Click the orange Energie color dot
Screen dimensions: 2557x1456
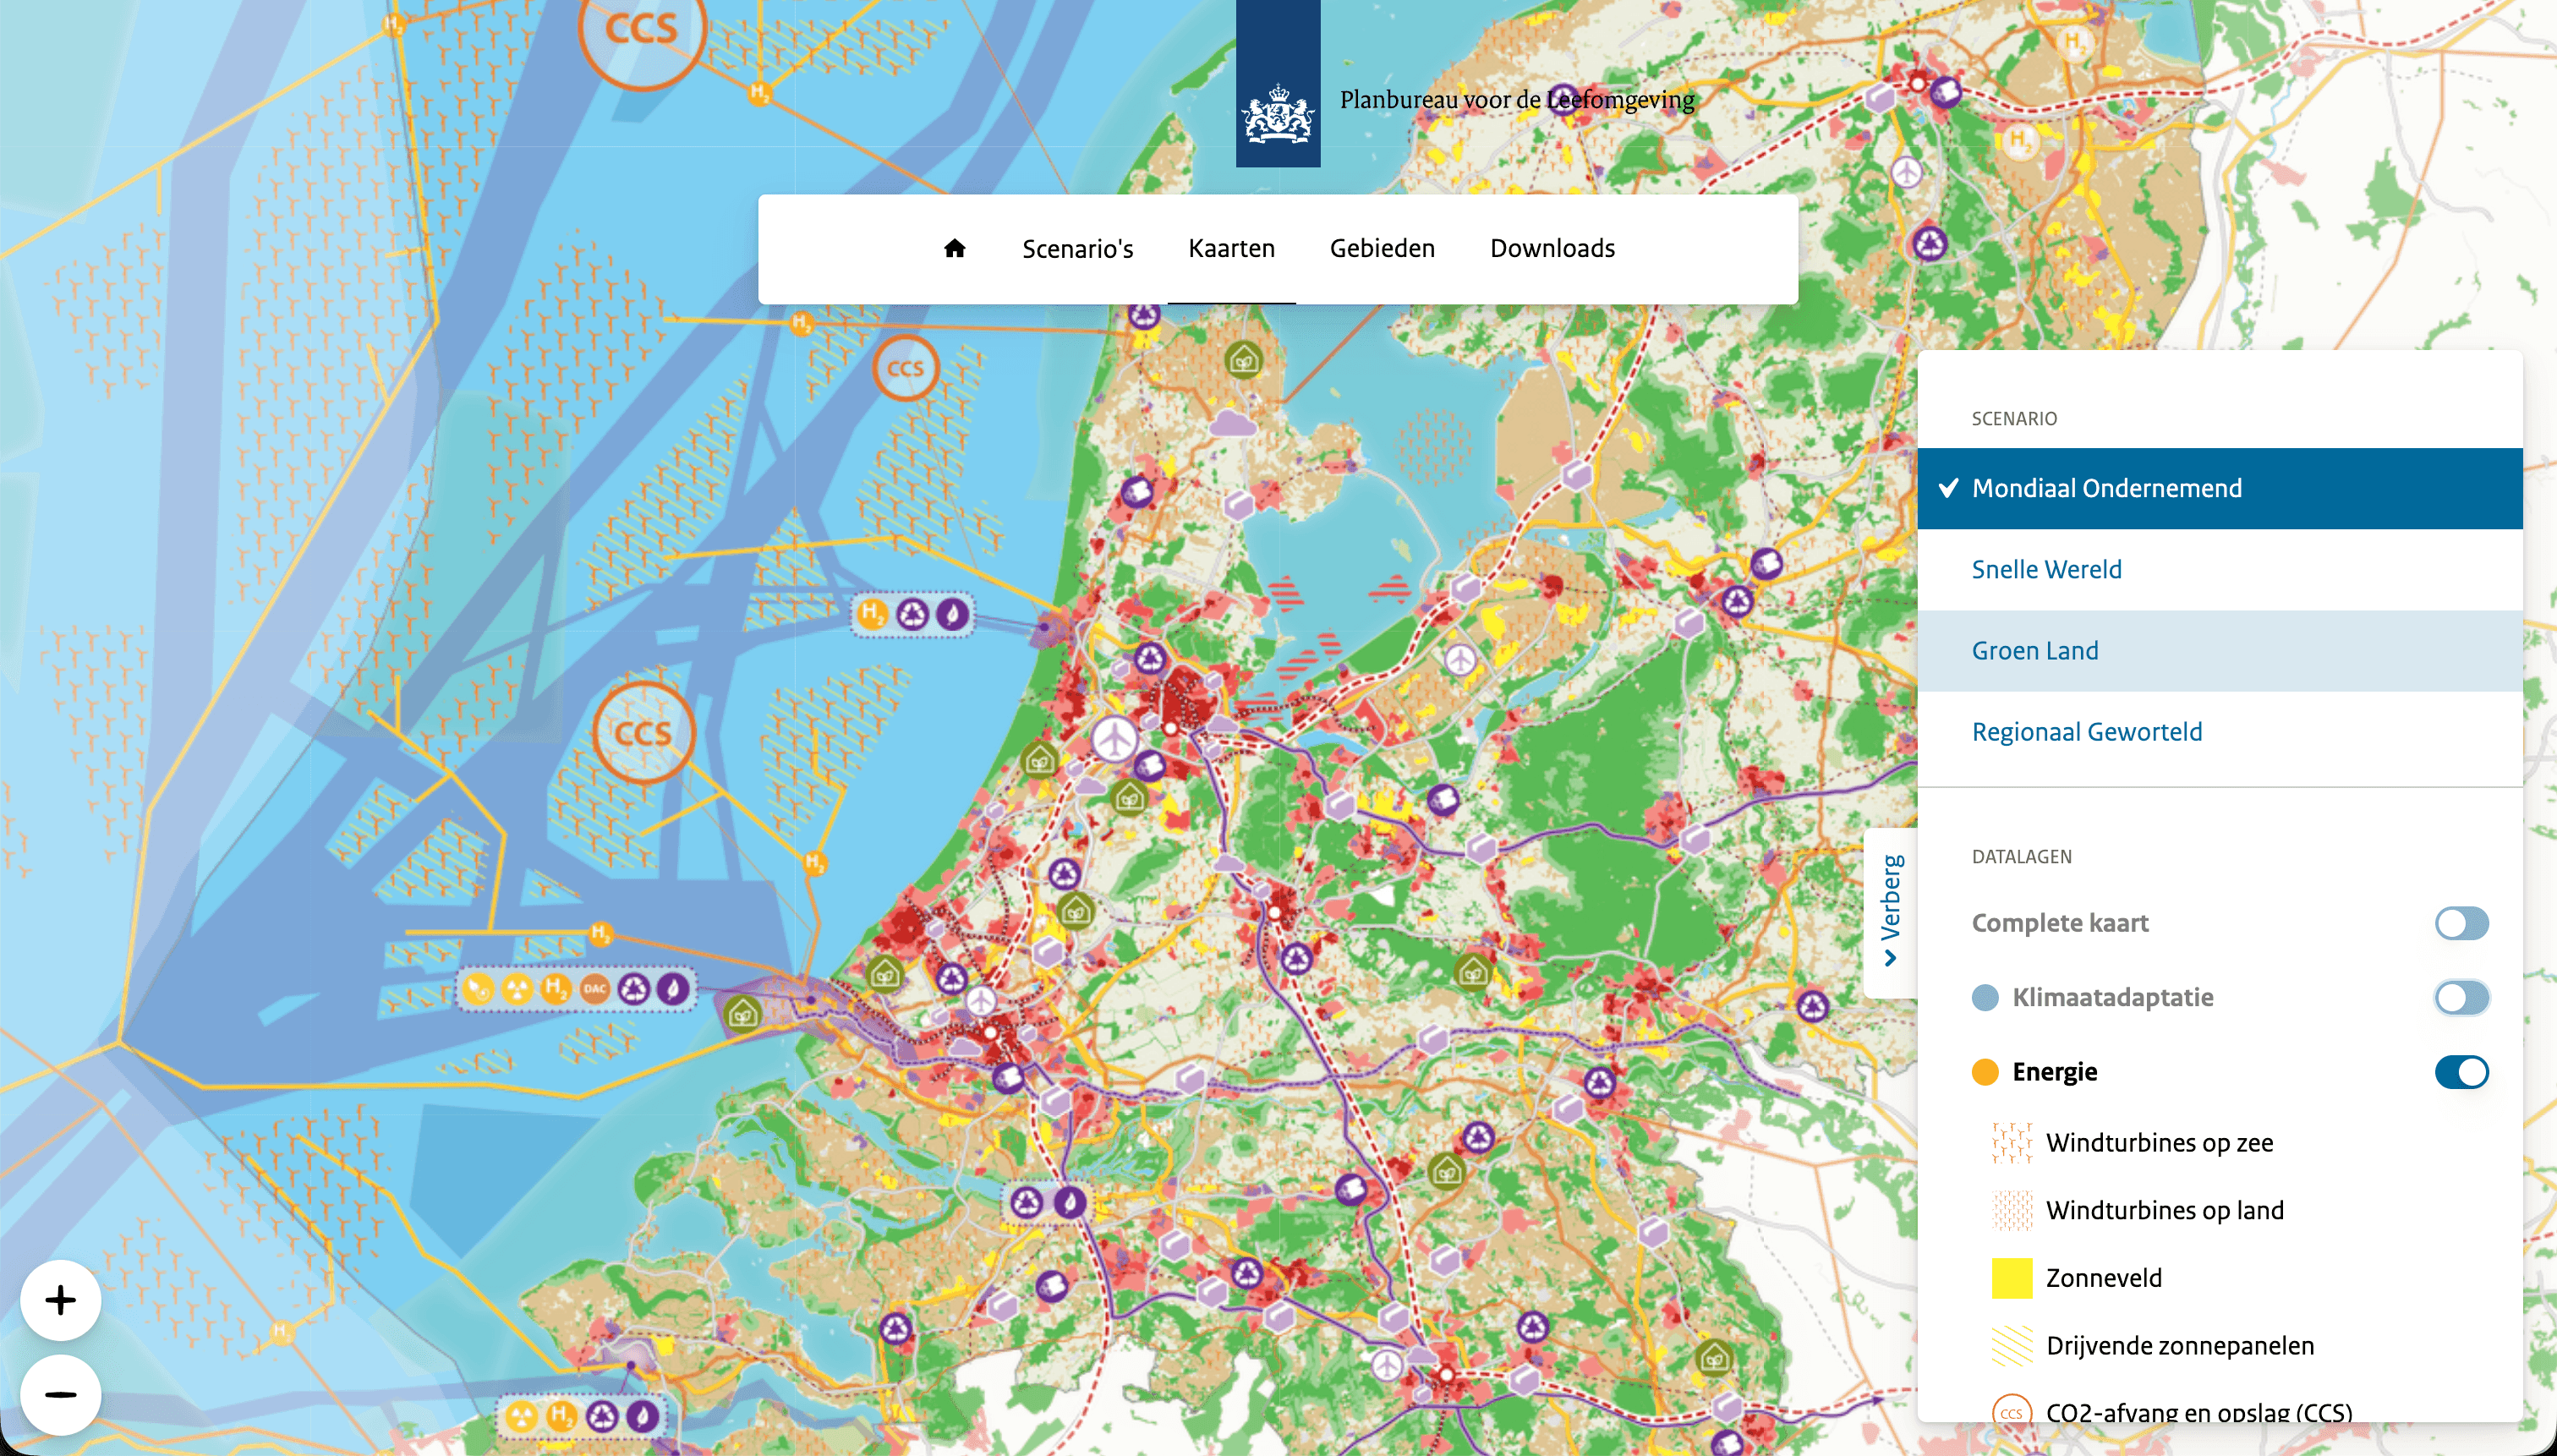(1984, 1072)
